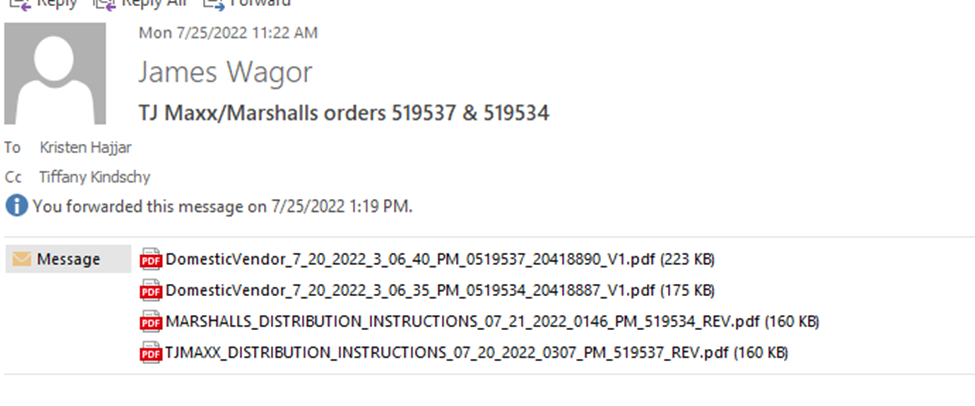
Task: Select the Message envelope icon
Action: pos(22,259)
